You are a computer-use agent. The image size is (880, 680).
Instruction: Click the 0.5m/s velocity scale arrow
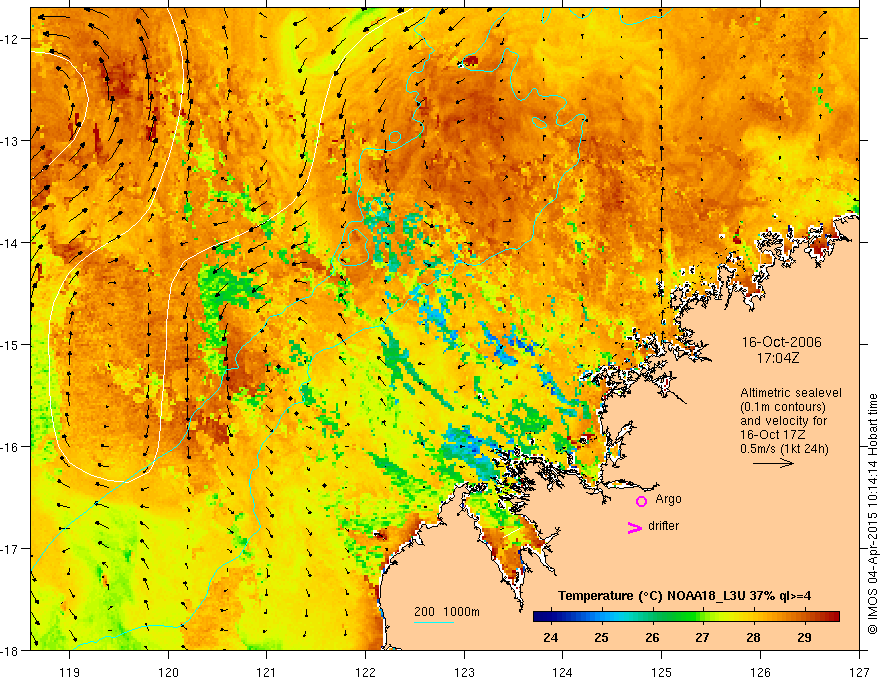[x=773, y=463]
